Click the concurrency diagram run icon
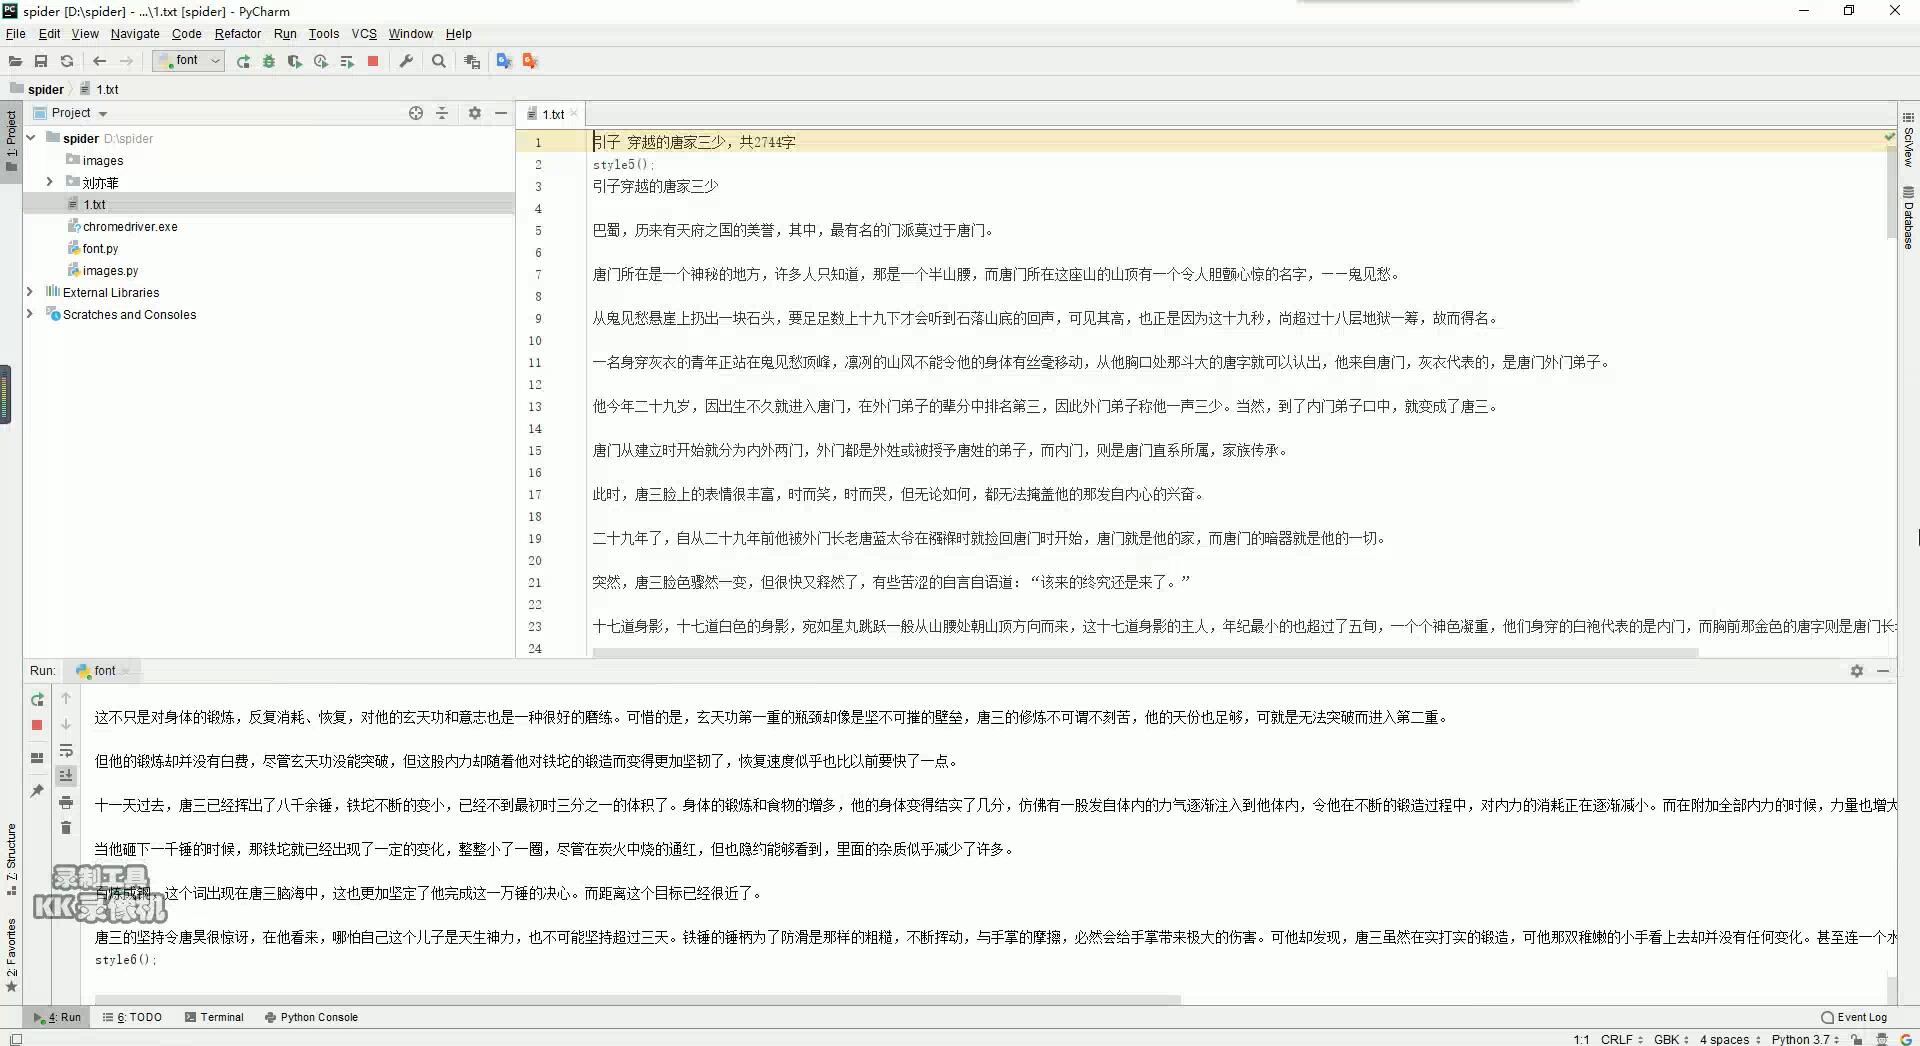The width and height of the screenshot is (1920, 1046). (x=347, y=61)
